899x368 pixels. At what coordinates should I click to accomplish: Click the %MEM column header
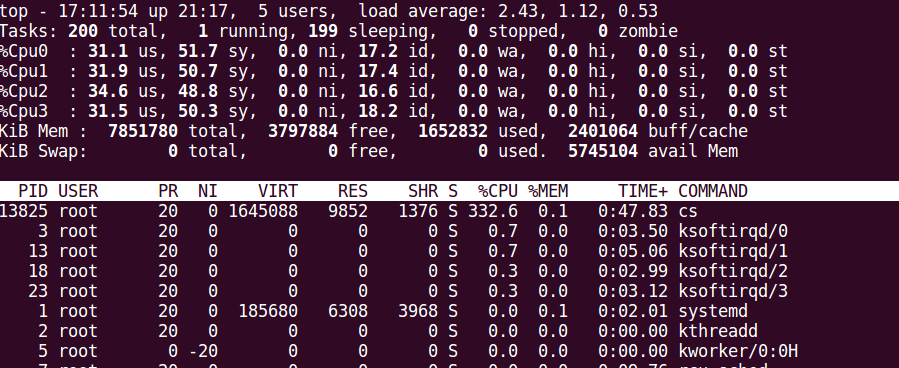[548, 191]
